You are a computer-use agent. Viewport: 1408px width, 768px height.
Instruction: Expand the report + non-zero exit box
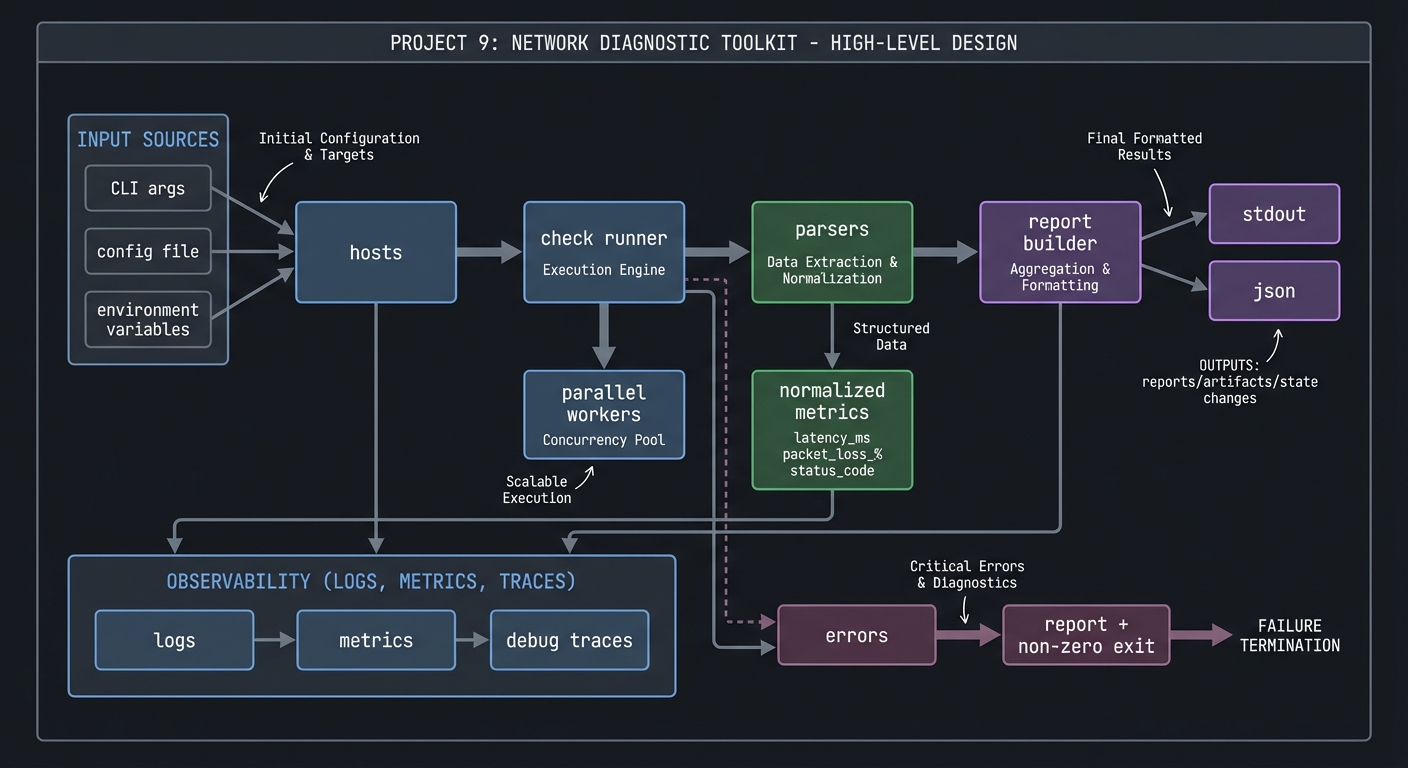pos(1085,634)
